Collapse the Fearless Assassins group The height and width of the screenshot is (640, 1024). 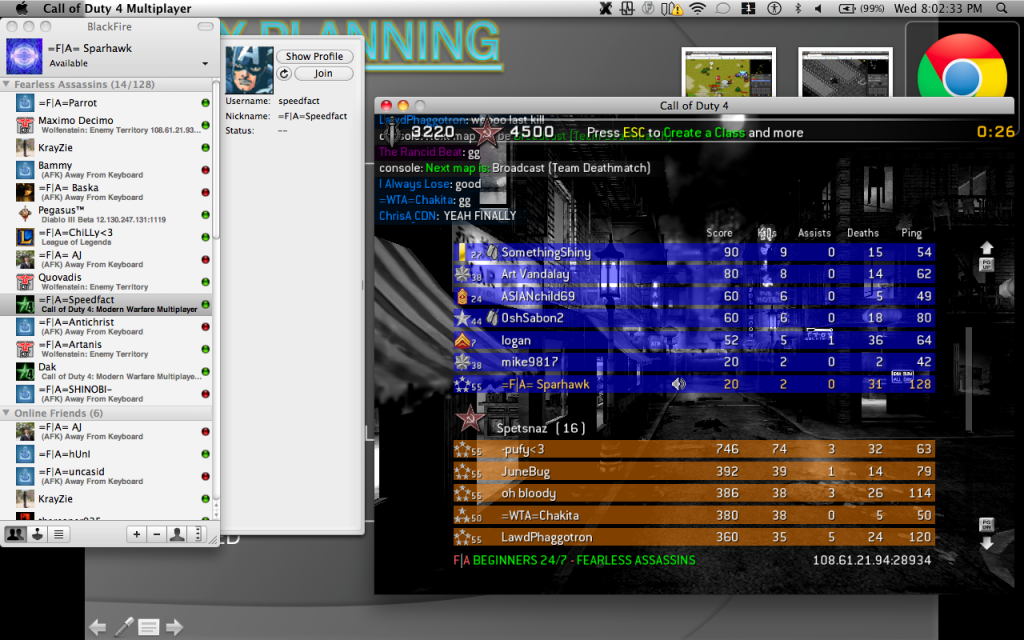coord(7,84)
